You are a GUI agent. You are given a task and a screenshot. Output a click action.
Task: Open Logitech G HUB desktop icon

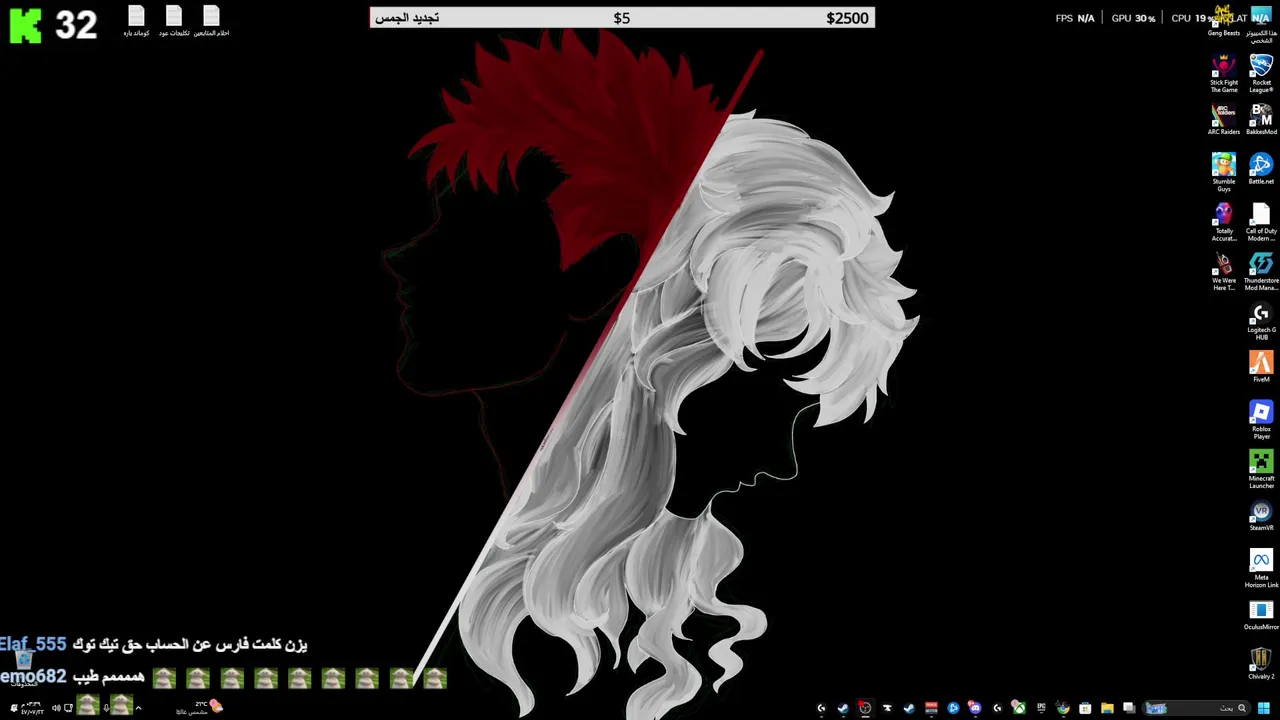click(x=1261, y=321)
